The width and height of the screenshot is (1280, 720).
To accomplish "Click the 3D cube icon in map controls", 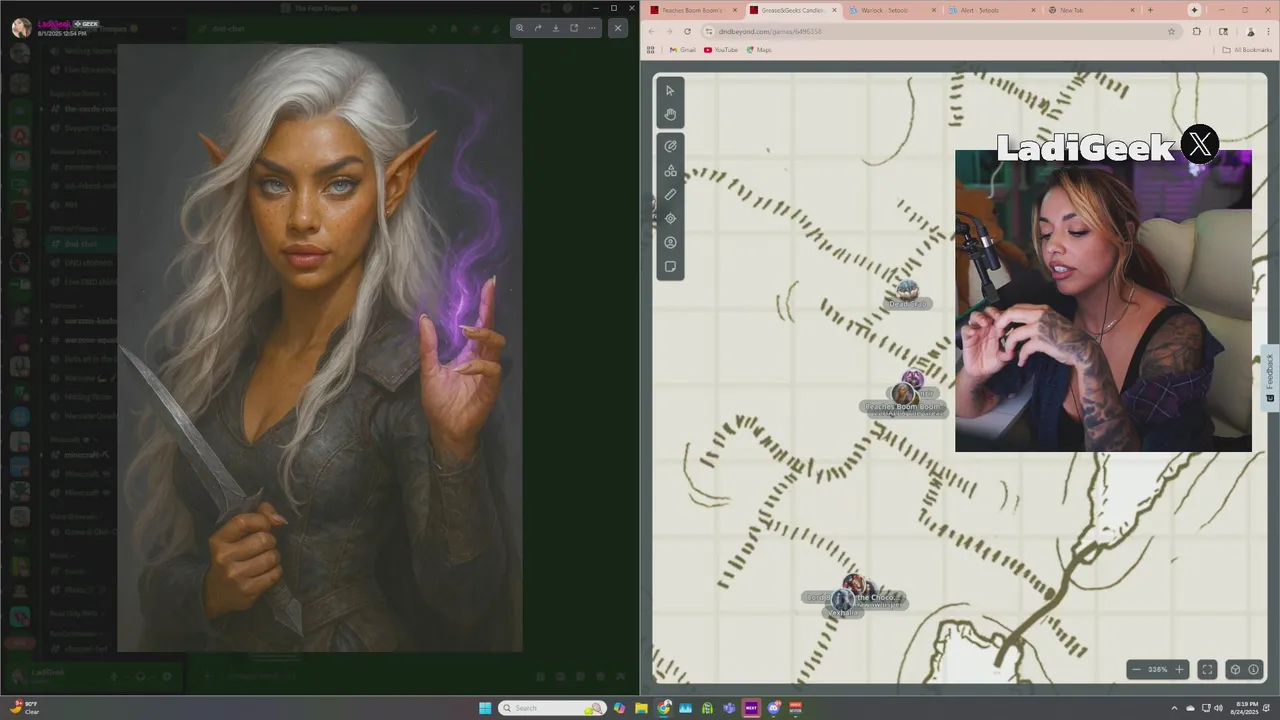I will pyautogui.click(x=1235, y=669).
